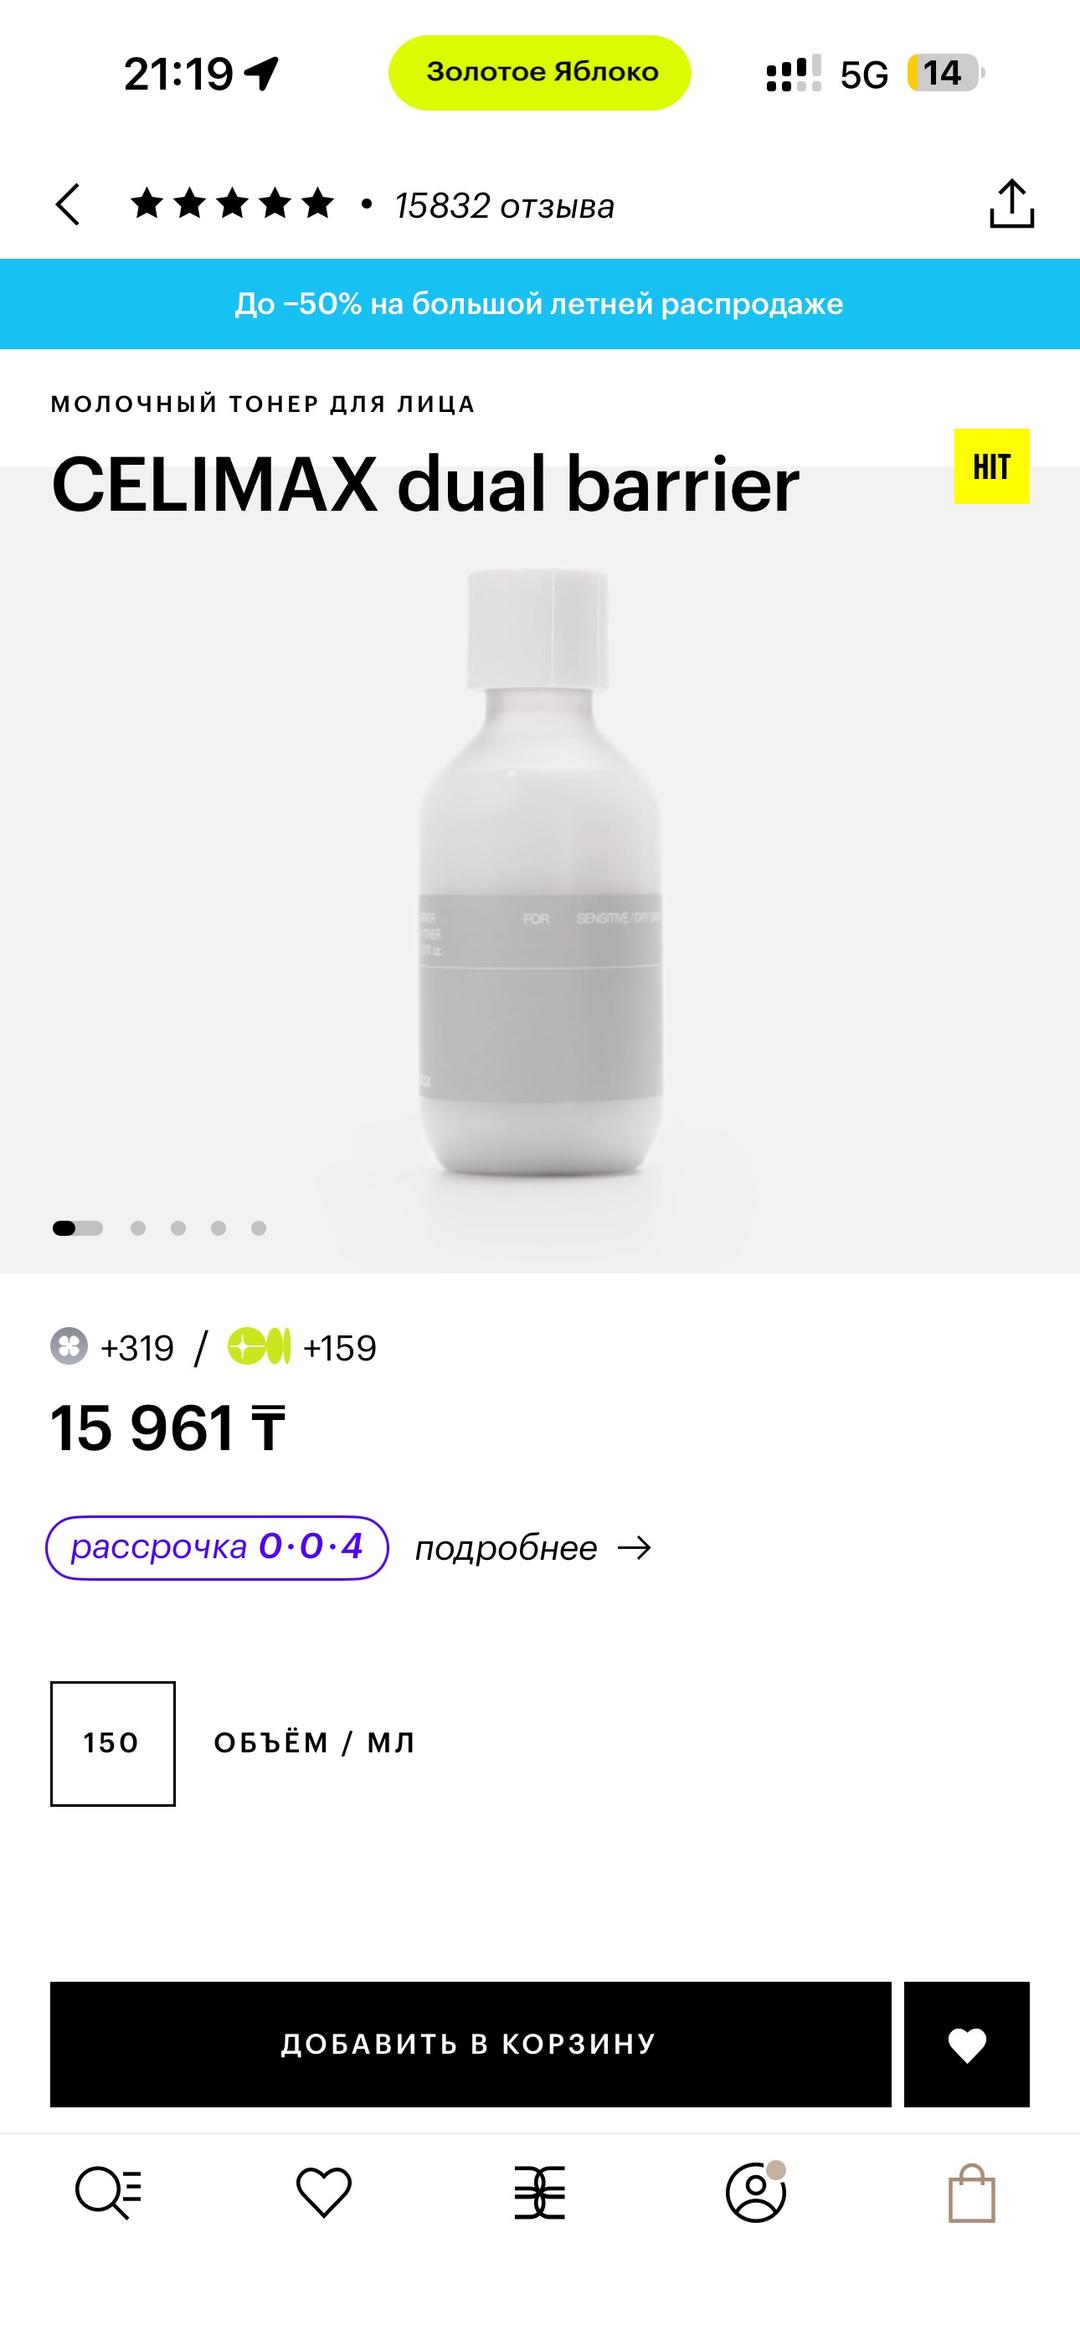
Task: Open the summer sale До −50% banner
Action: (540, 304)
